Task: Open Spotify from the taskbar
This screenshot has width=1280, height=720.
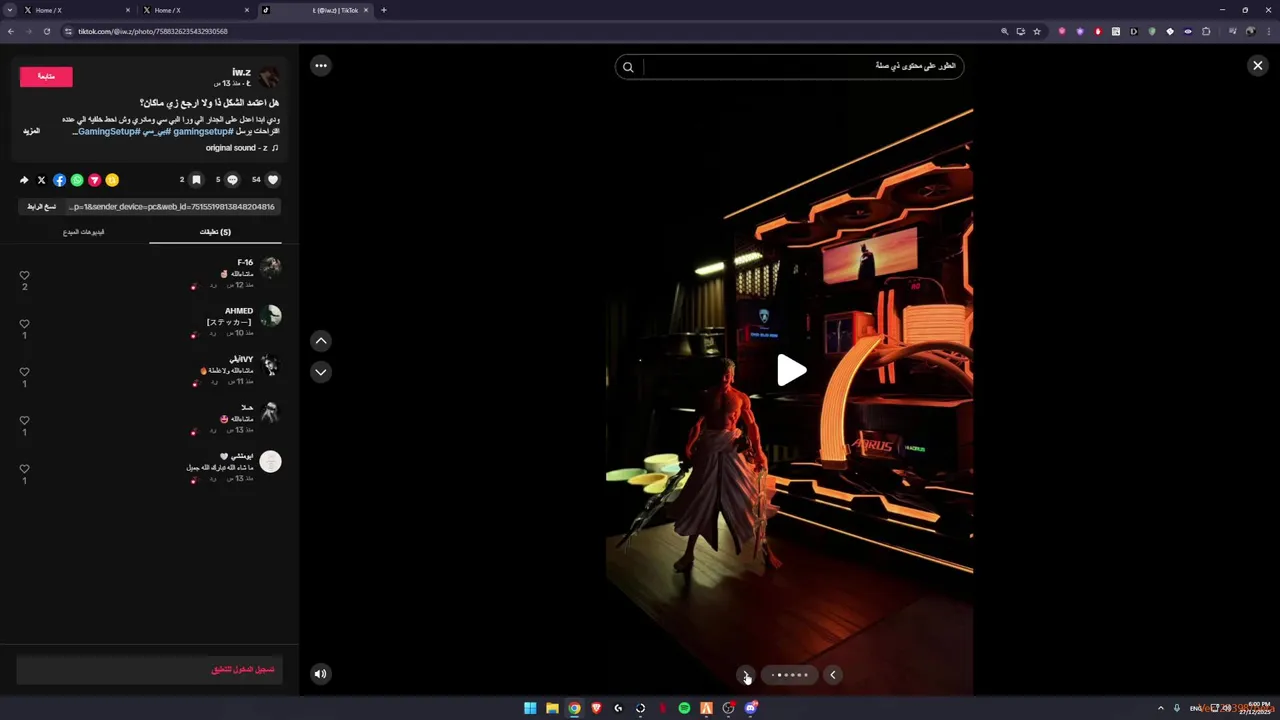Action: click(684, 708)
